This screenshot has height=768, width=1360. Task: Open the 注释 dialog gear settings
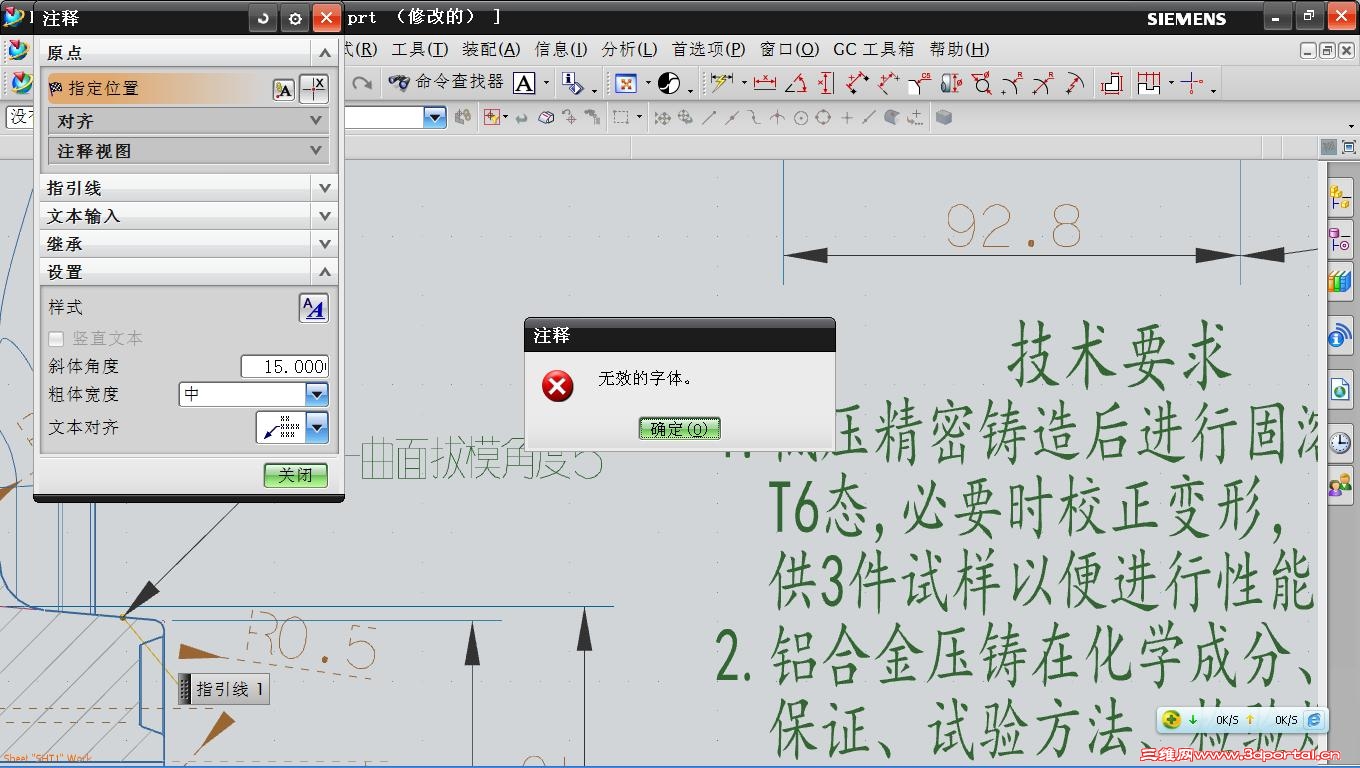click(x=294, y=18)
